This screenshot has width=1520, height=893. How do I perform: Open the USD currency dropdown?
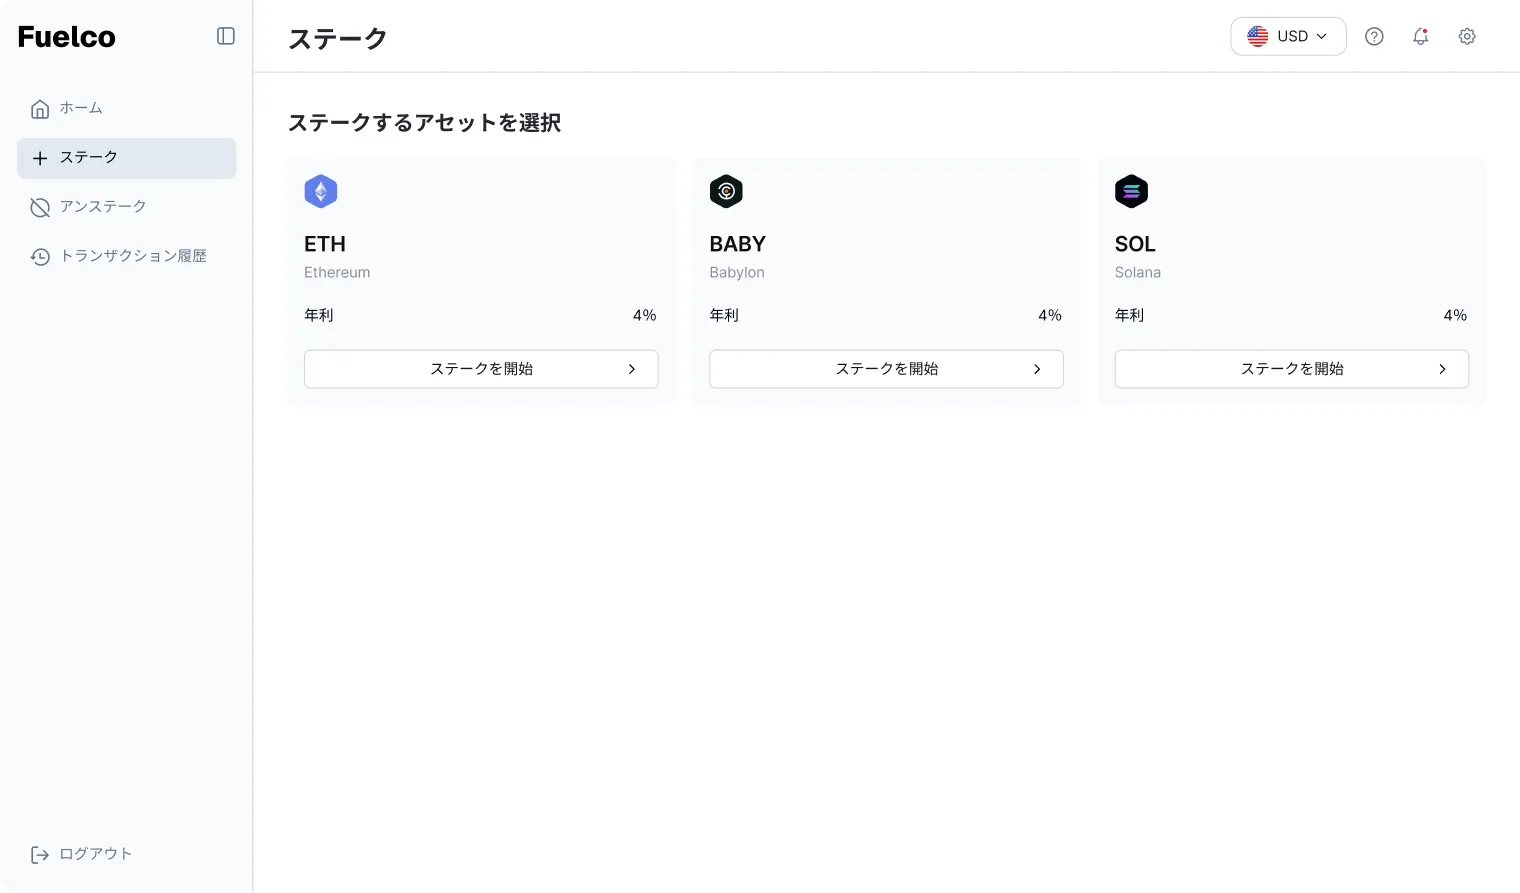click(x=1288, y=36)
